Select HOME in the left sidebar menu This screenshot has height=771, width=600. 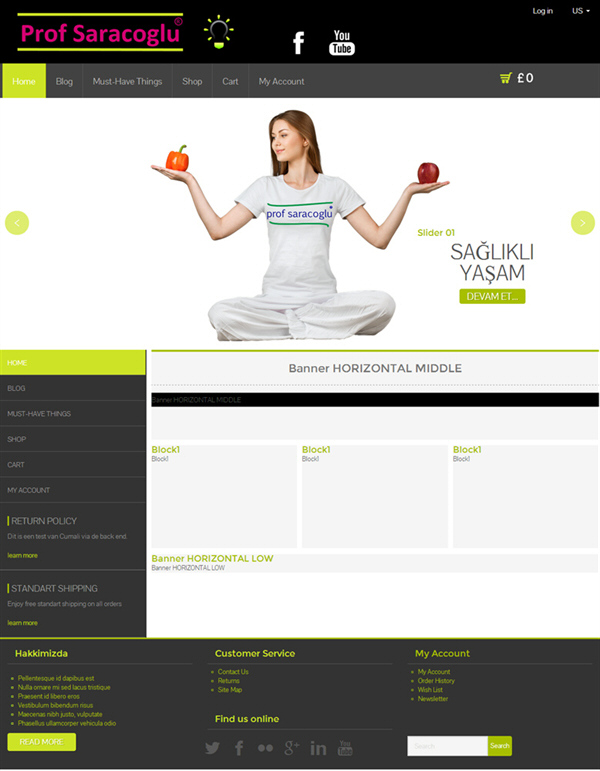73,362
